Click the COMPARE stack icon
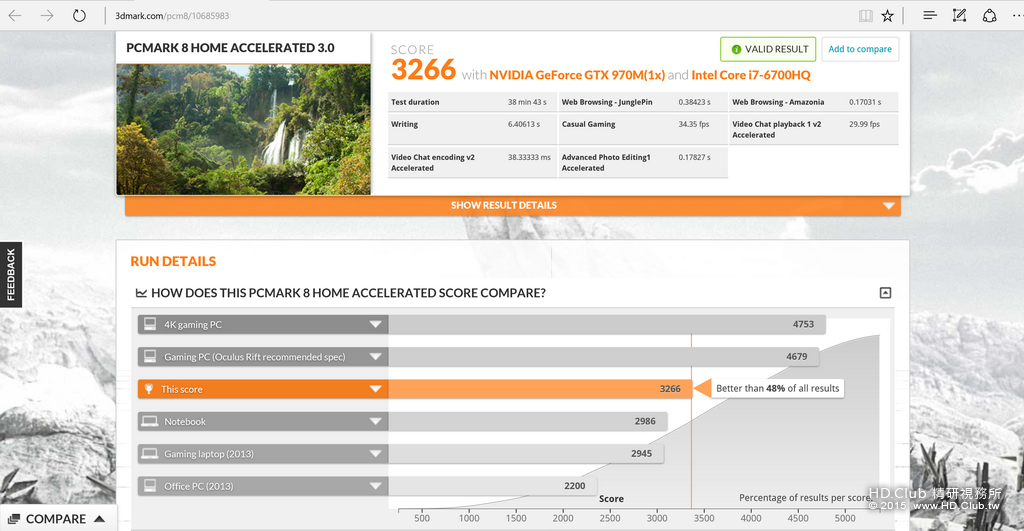This screenshot has height=531, width=1024. (x=14, y=519)
